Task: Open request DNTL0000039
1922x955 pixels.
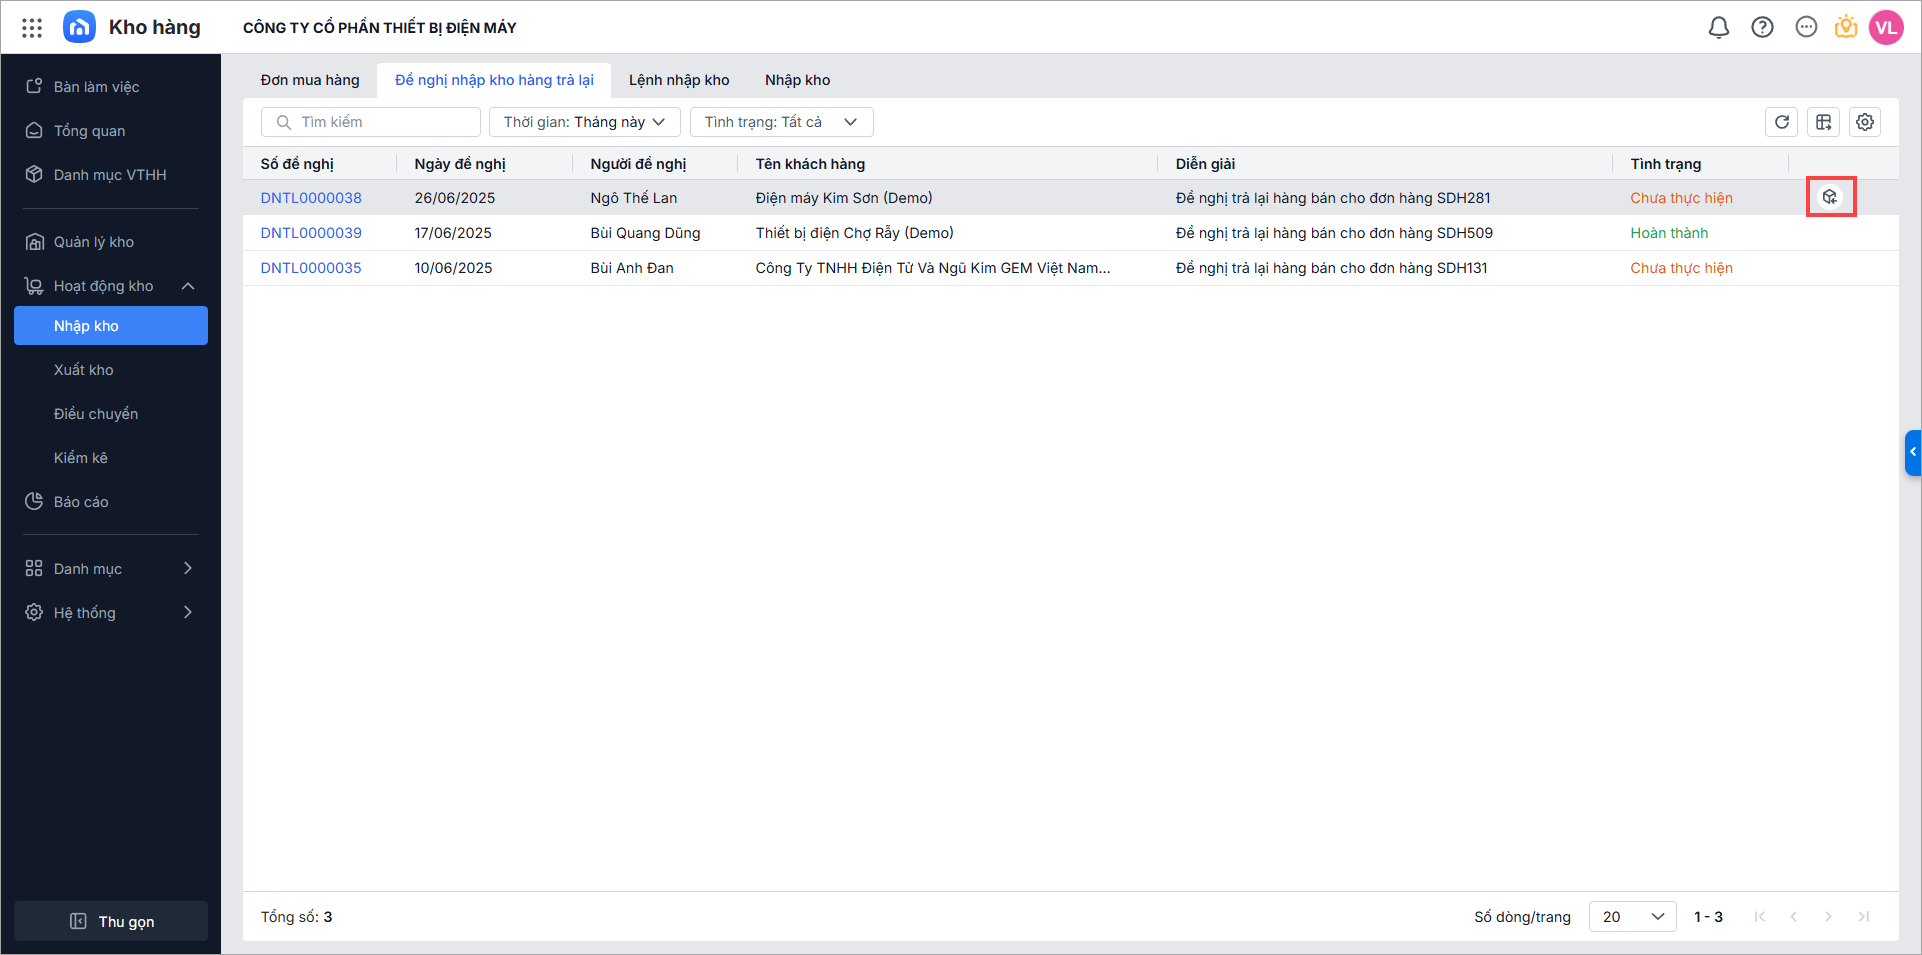Action: tap(311, 233)
